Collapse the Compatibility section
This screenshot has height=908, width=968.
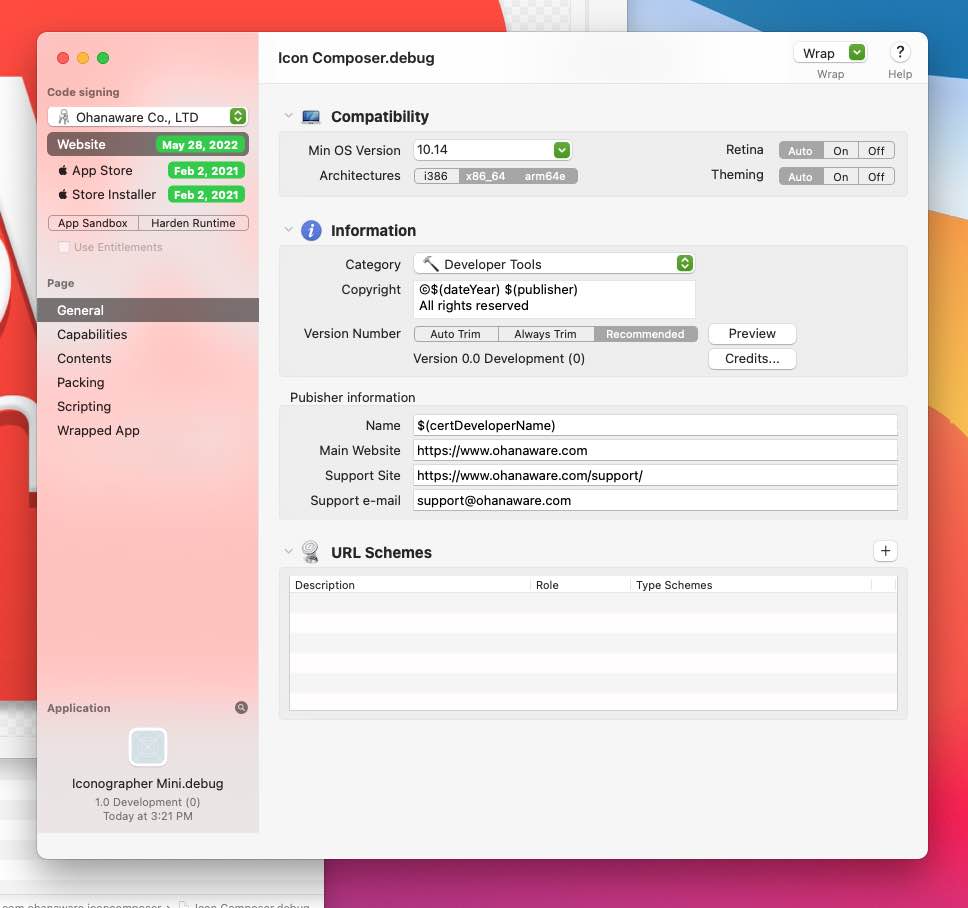288,116
